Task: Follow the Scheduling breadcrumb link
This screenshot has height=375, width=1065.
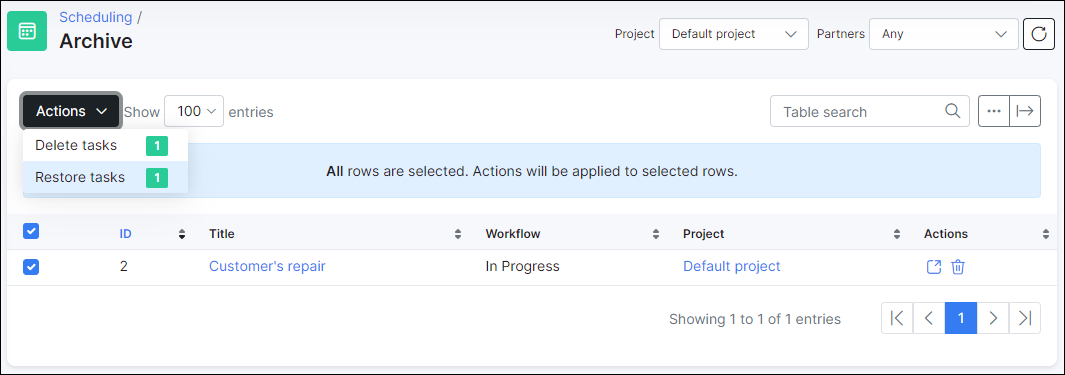Action: coord(96,17)
